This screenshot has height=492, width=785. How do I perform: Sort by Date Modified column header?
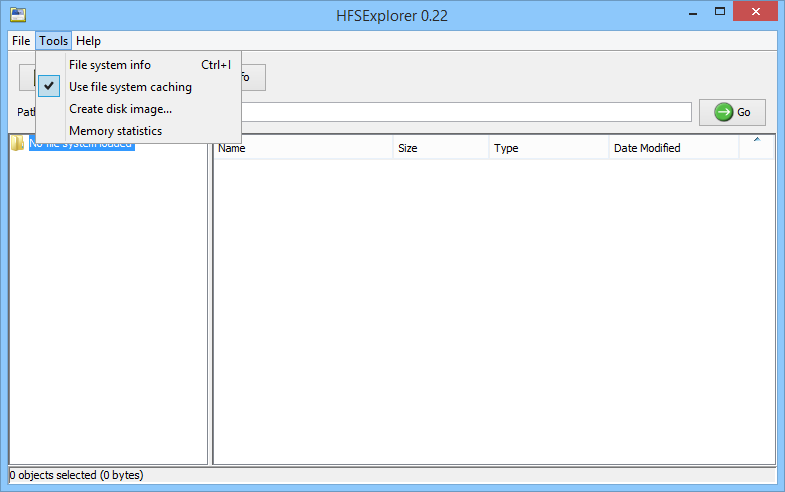click(674, 148)
